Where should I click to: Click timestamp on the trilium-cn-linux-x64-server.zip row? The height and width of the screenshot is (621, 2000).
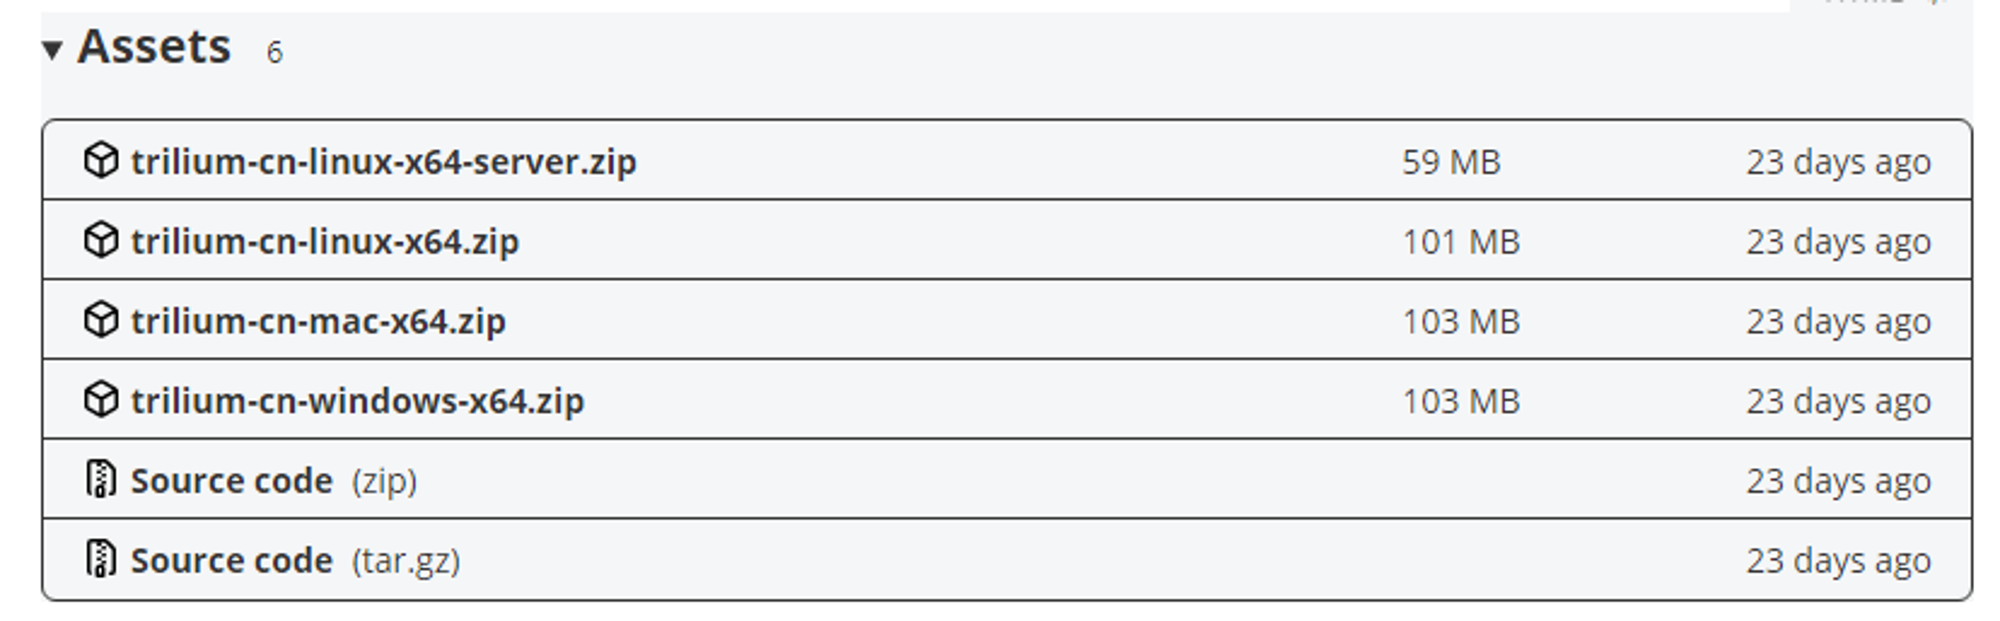[1838, 162]
